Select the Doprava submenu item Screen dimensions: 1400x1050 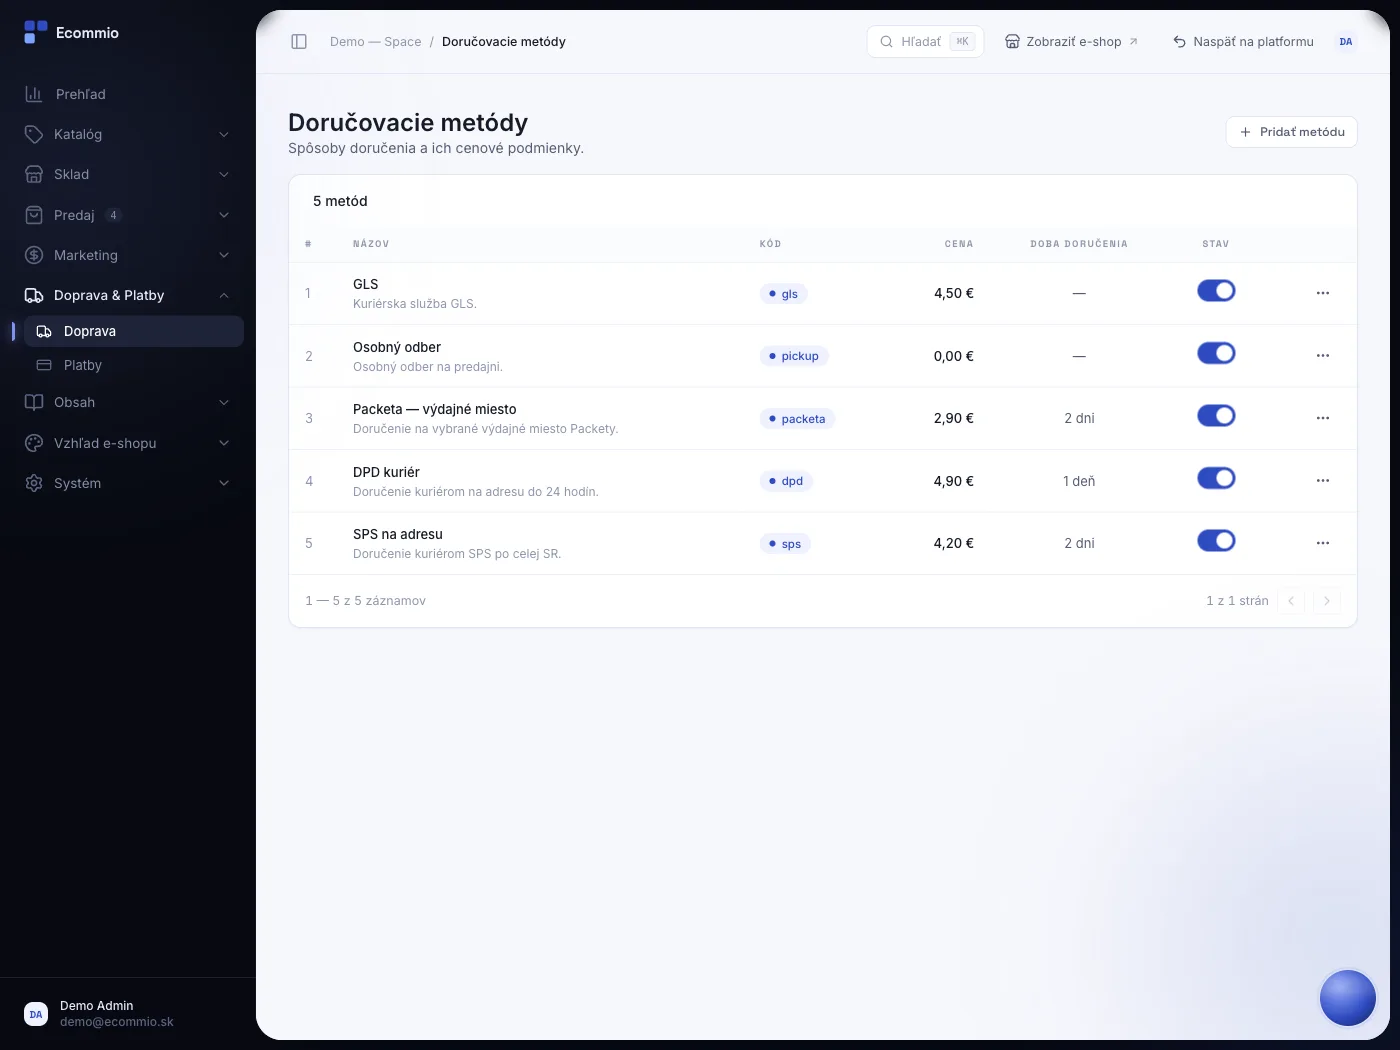(134, 331)
